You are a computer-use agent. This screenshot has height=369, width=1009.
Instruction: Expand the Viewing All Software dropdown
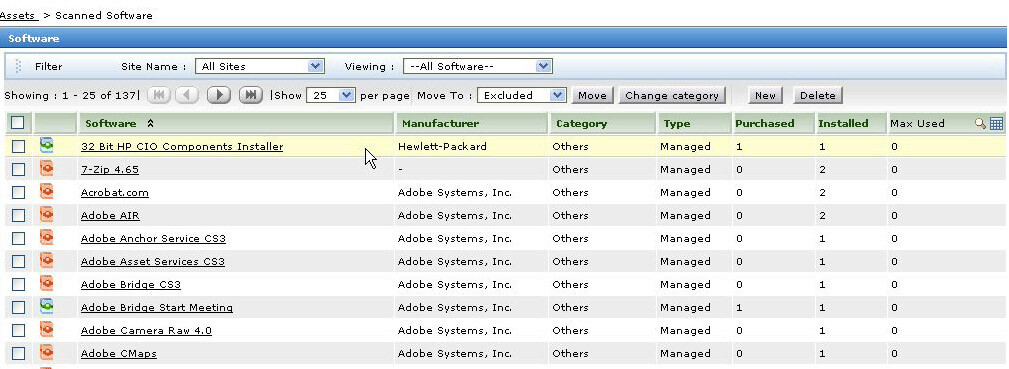(x=477, y=66)
